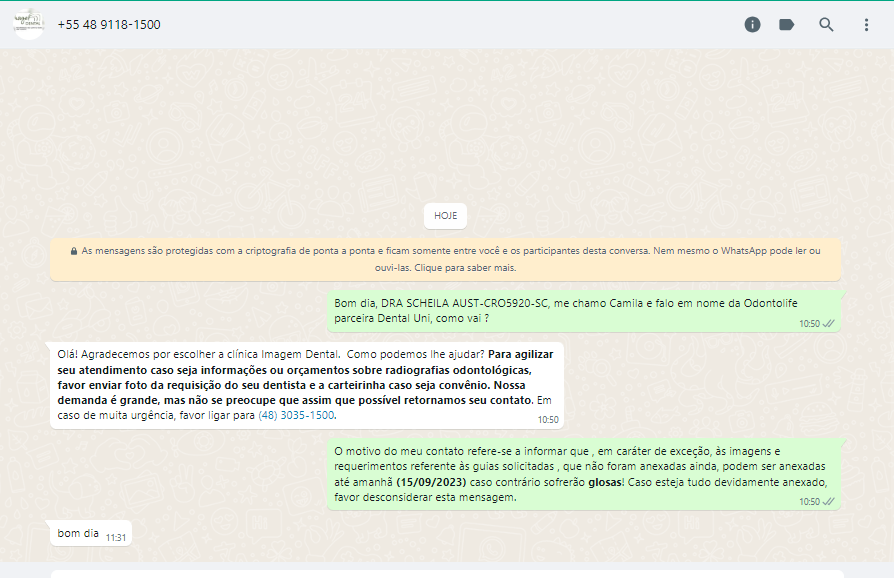Image resolution: width=894 pixels, height=578 pixels.
Task: Select the 'bom dia' received message
Action: [x=91, y=534]
